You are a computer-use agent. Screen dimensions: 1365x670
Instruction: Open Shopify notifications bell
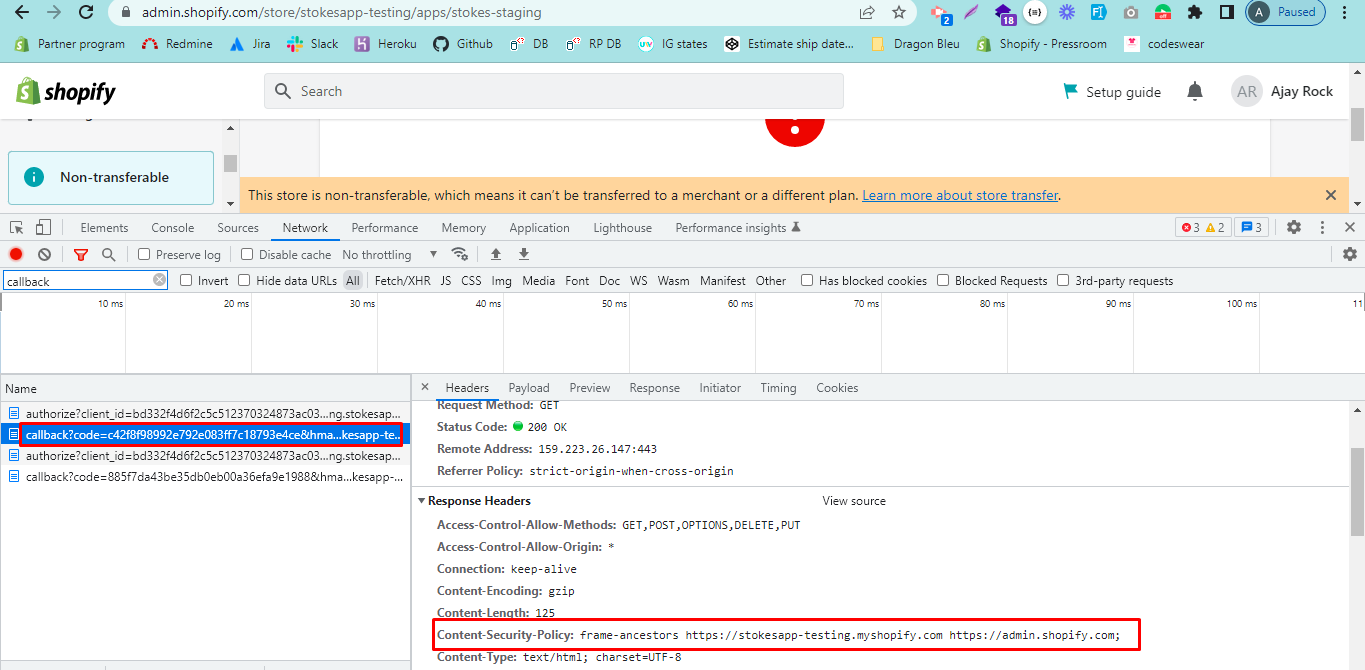click(x=1195, y=91)
